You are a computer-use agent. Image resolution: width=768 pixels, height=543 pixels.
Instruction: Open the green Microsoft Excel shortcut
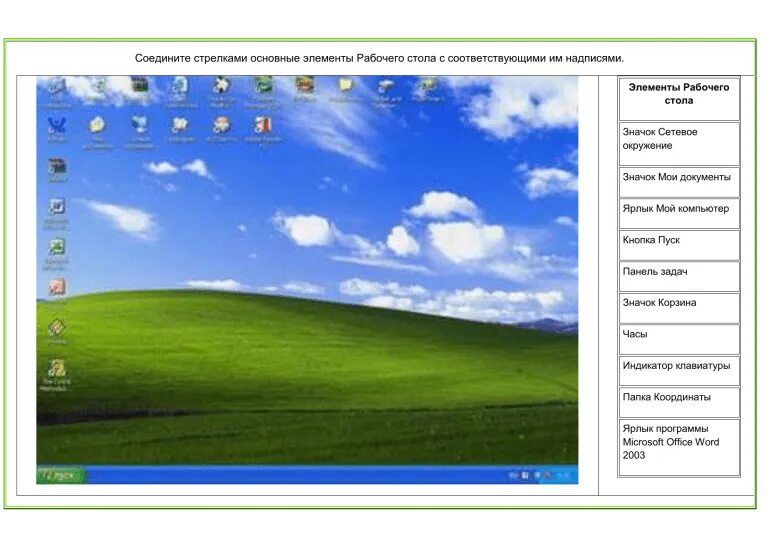(57, 247)
